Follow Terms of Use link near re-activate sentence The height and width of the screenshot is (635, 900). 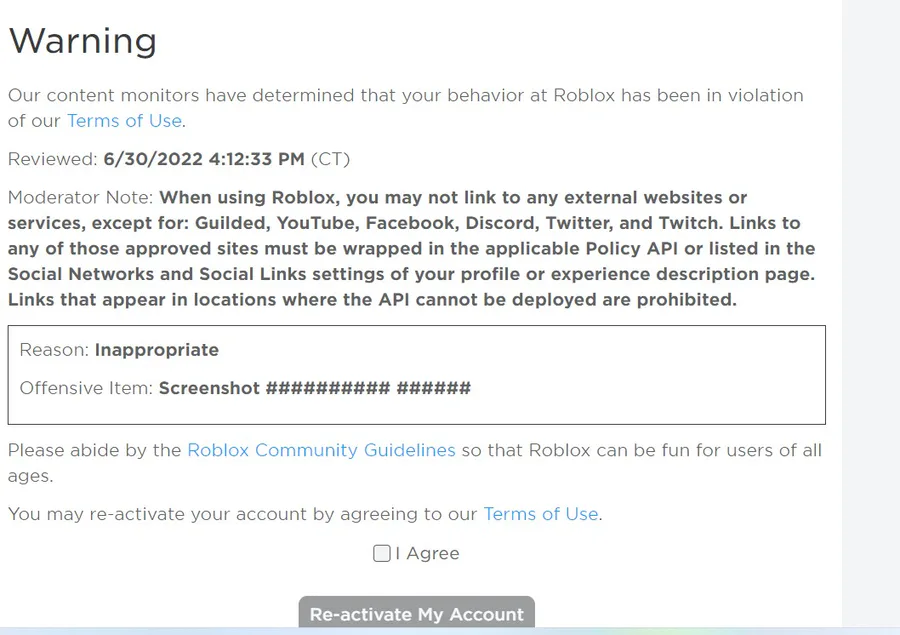[x=540, y=514]
